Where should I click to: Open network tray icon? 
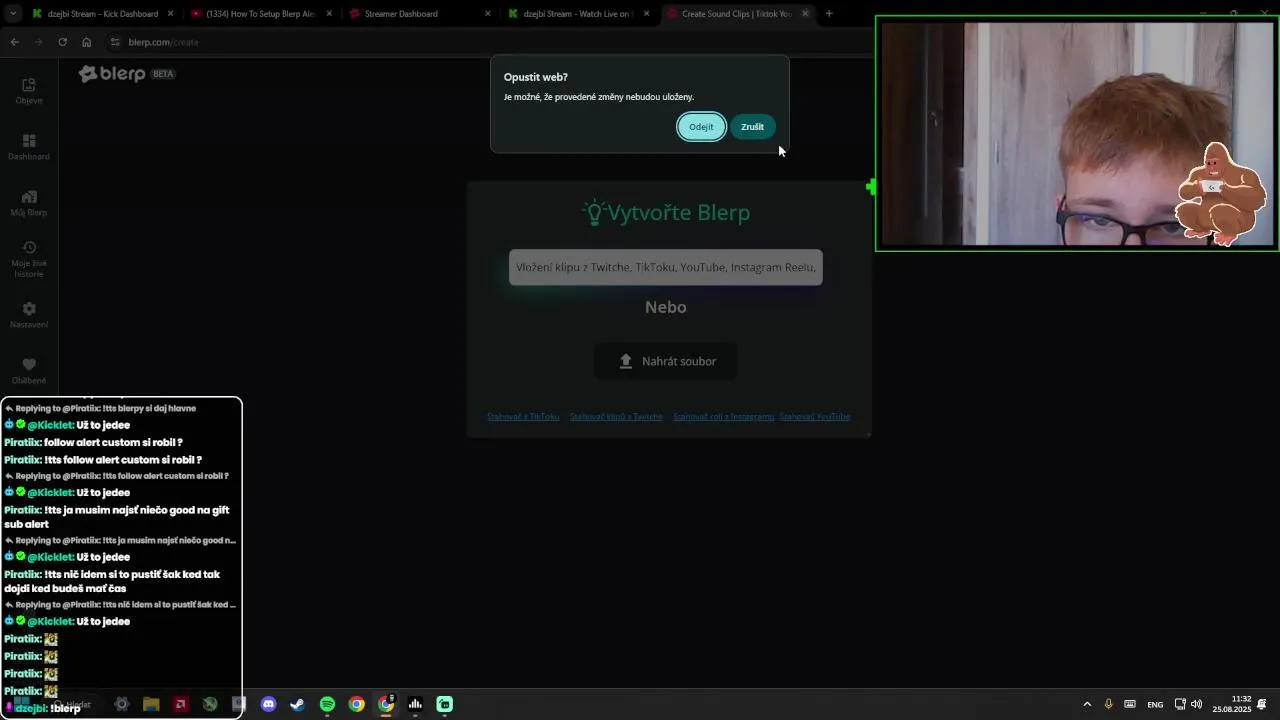point(1180,704)
